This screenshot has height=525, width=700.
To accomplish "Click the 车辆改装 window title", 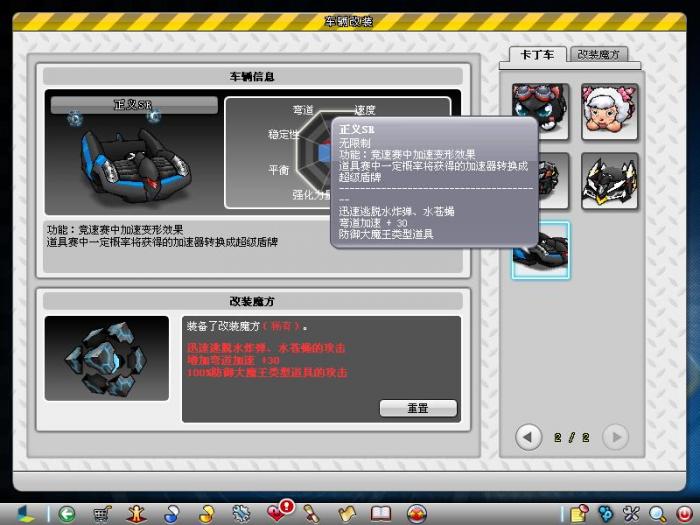I will [x=349, y=21].
